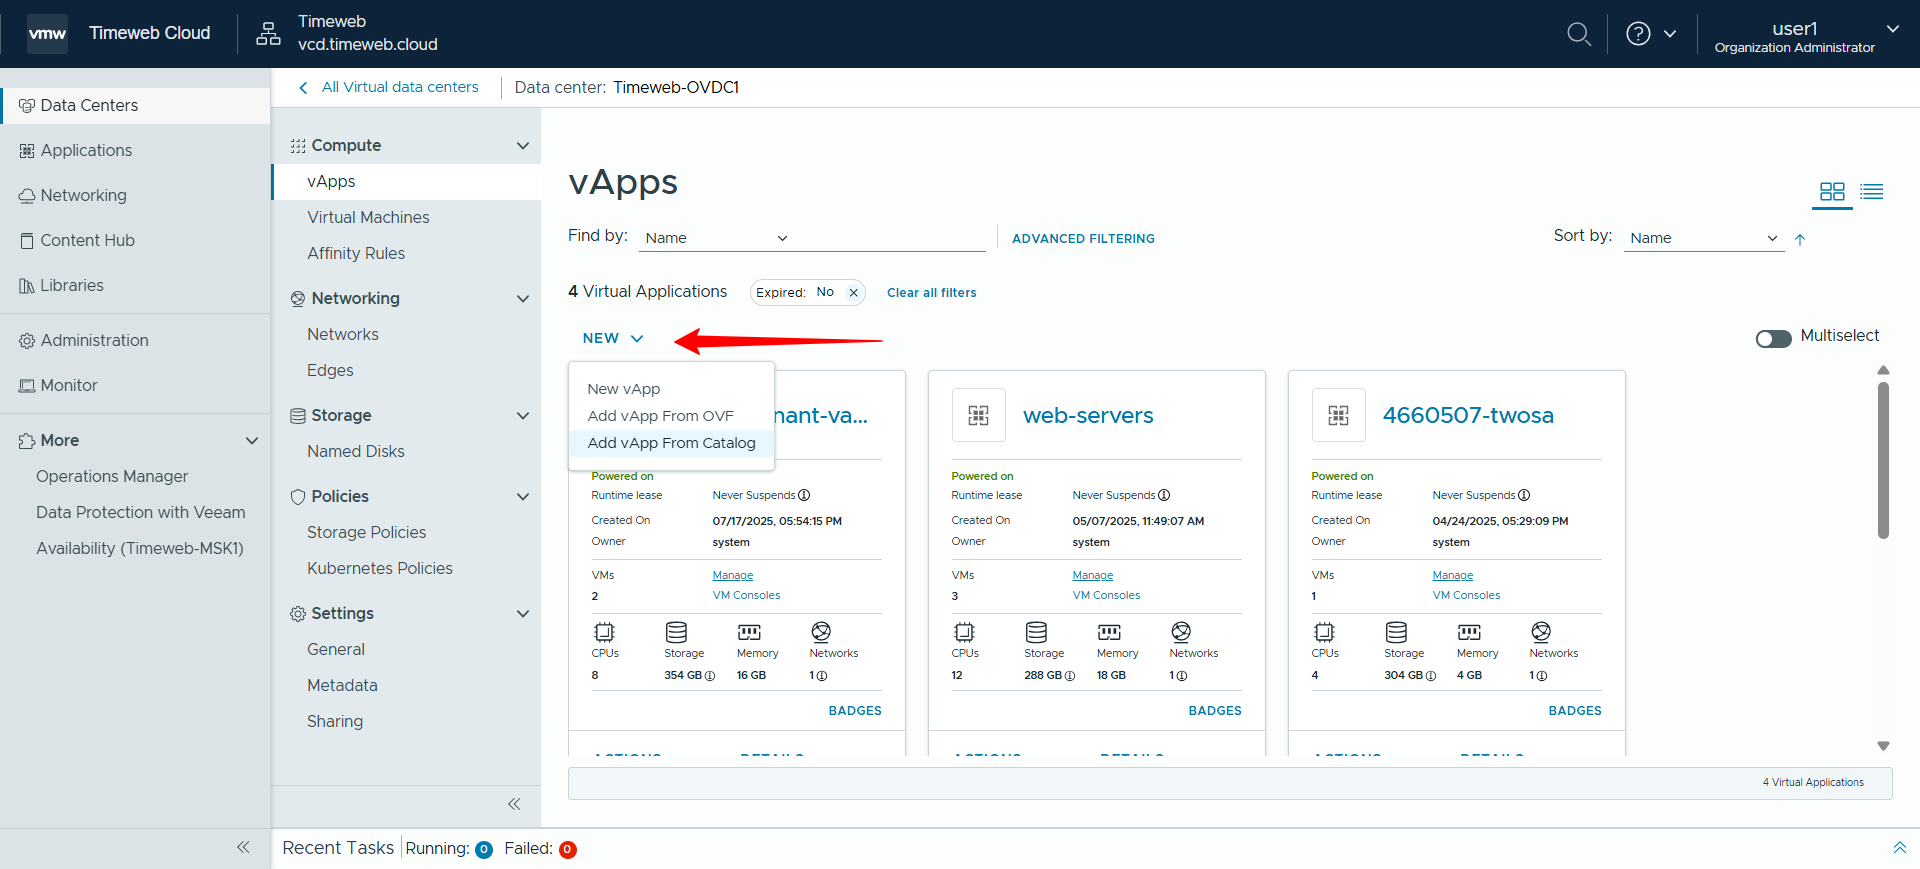1920x869 pixels.
Task: Open Data Protection with Veeam
Action: click(x=140, y=512)
